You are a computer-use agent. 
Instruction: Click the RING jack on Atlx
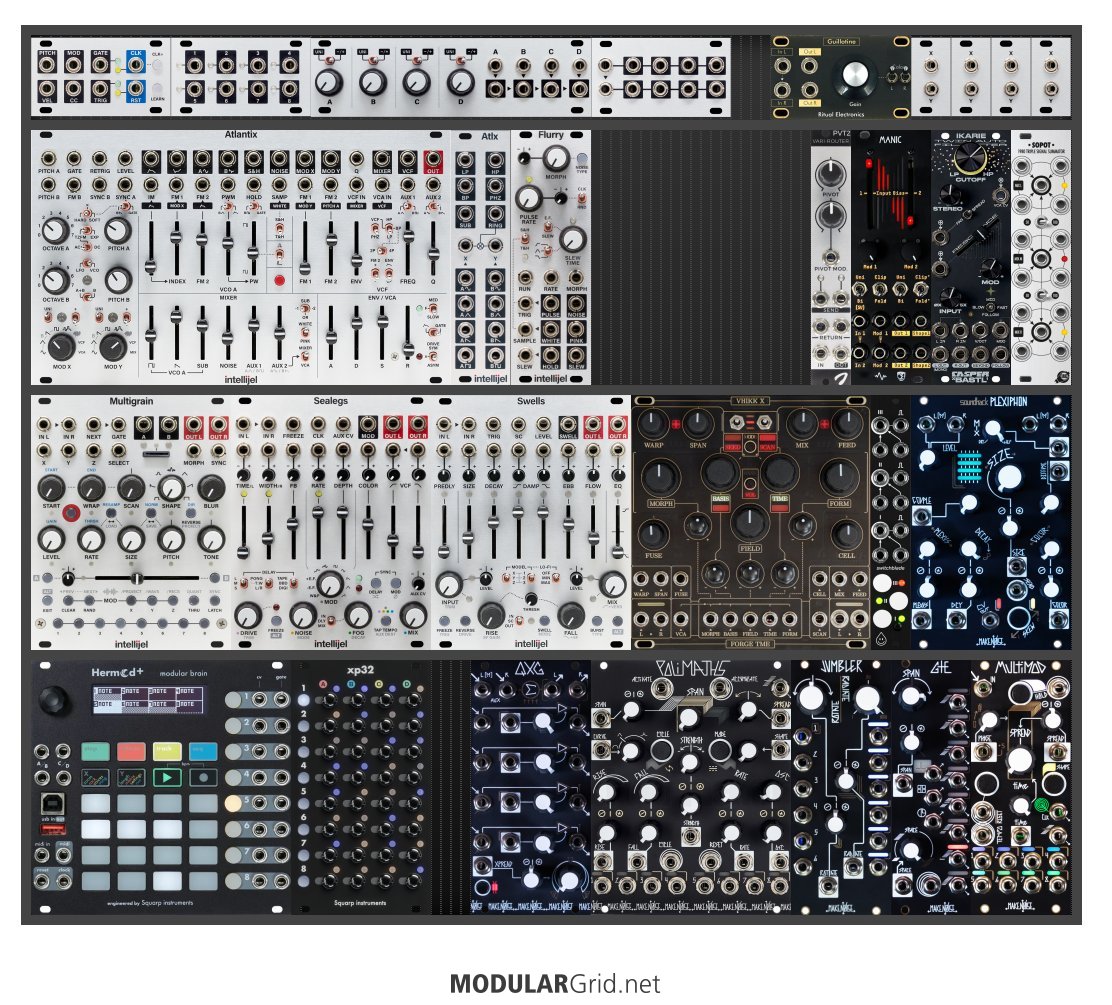coord(495,214)
